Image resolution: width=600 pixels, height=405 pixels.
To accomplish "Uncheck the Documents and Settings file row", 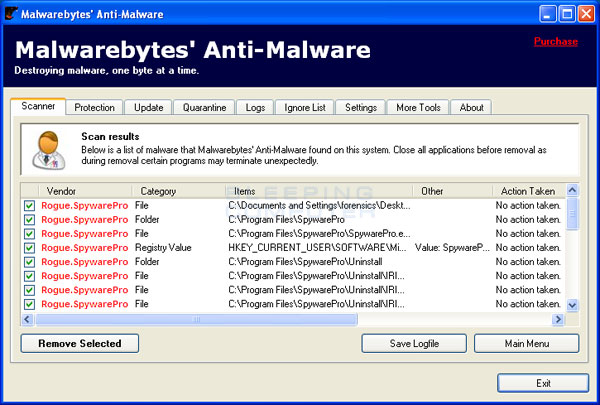I will click(x=29, y=206).
